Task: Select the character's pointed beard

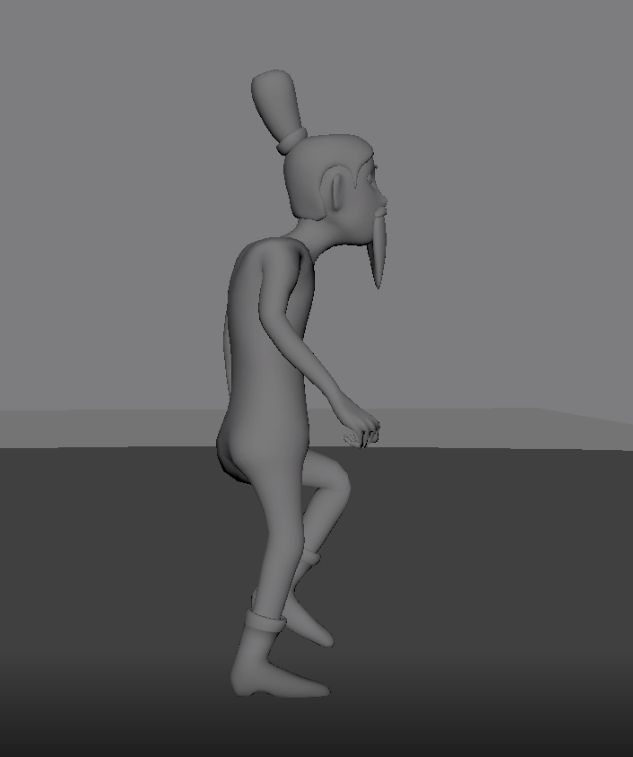Action: click(x=378, y=250)
